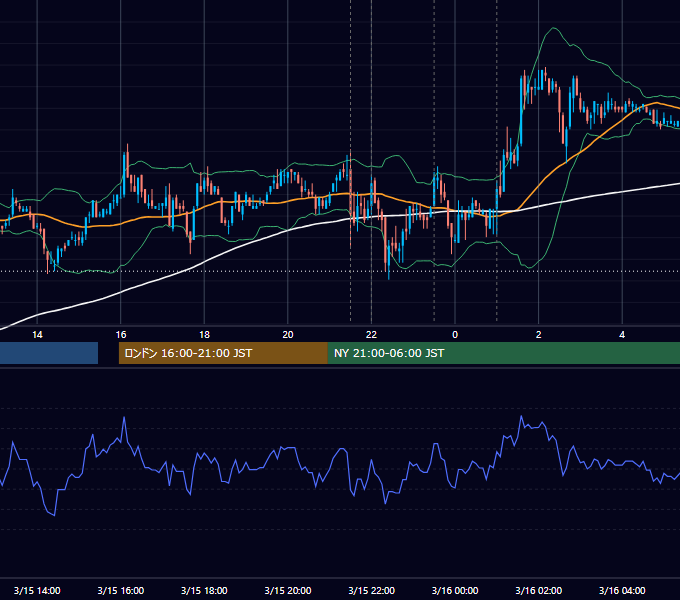Select the 22 hour axis label
Screen dimensions: 680x600
click(372, 335)
